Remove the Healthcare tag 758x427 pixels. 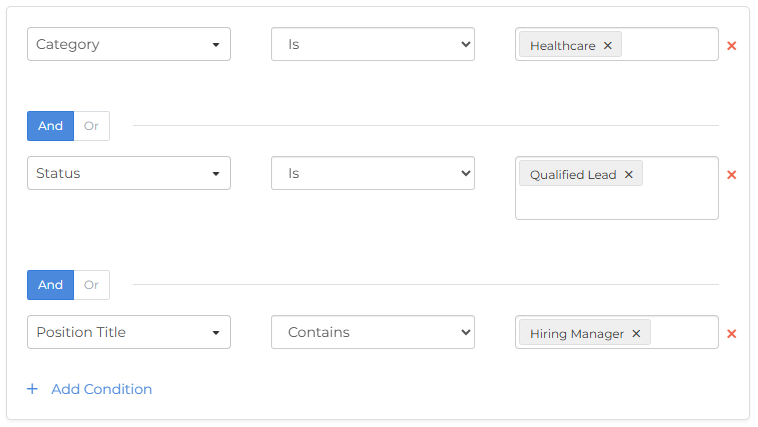[x=608, y=45]
